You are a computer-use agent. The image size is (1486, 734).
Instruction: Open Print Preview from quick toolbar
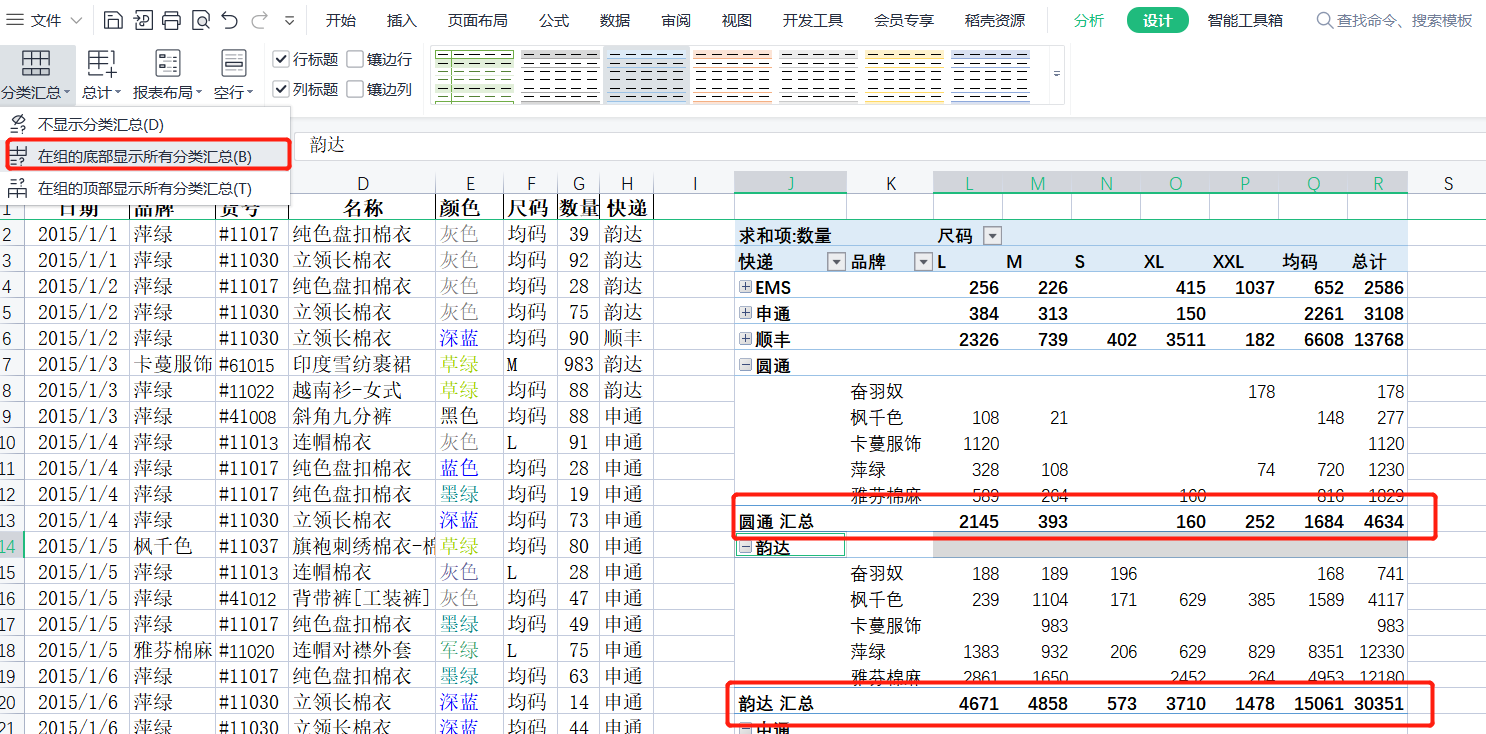pyautogui.click(x=200, y=20)
